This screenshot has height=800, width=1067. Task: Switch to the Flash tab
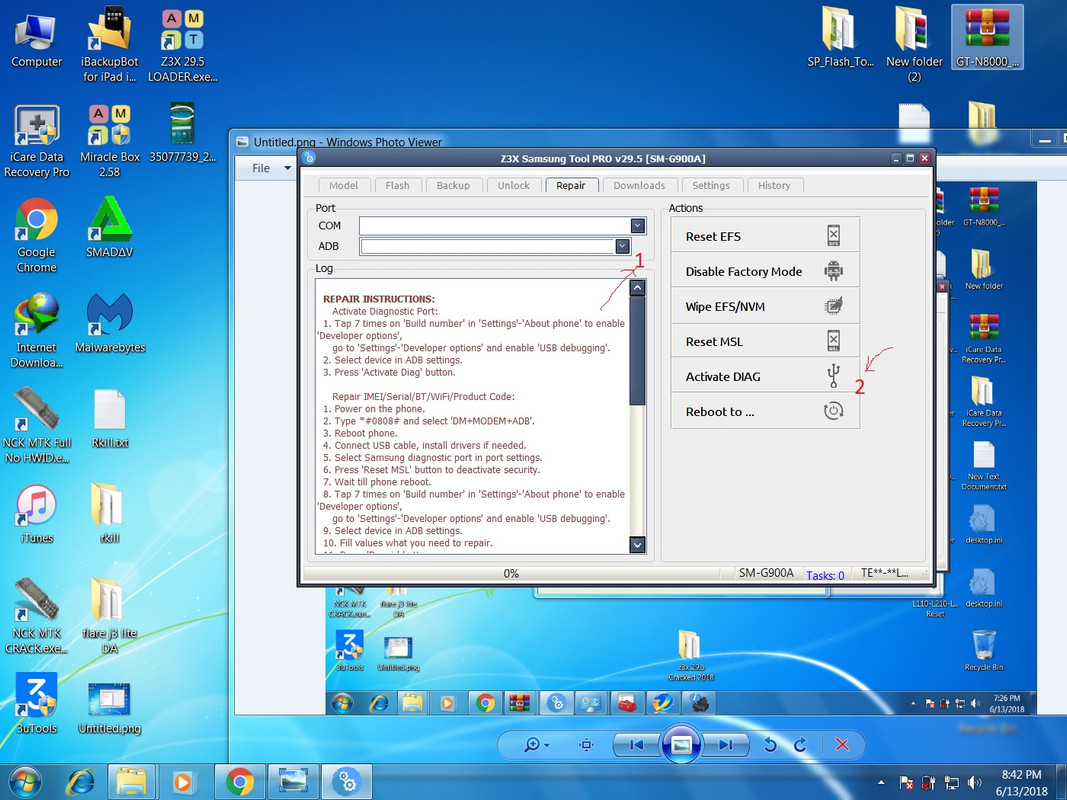(397, 186)
